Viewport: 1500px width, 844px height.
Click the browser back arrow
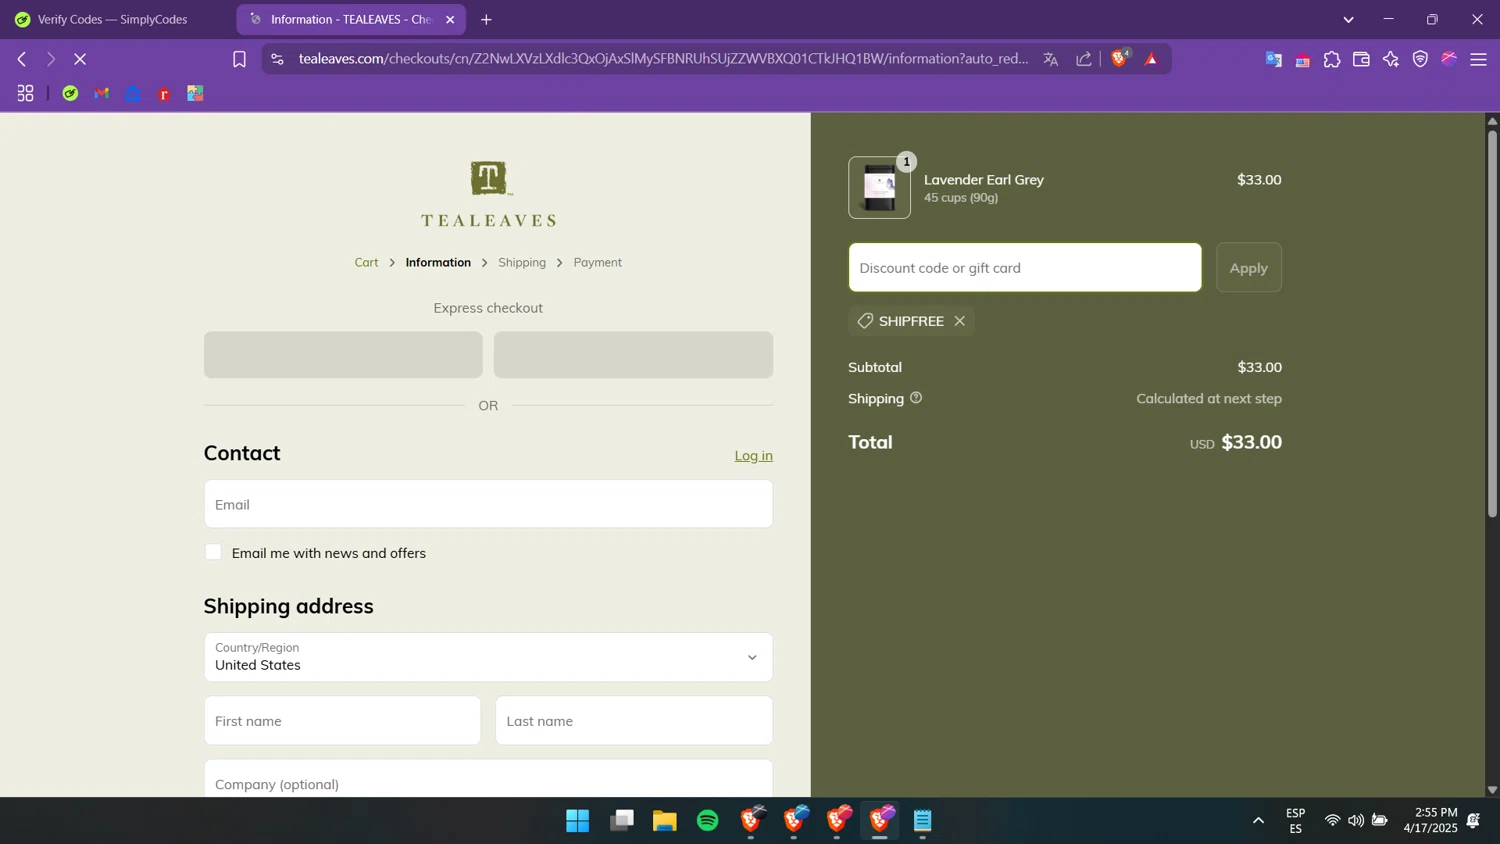(x=21, y=59)
